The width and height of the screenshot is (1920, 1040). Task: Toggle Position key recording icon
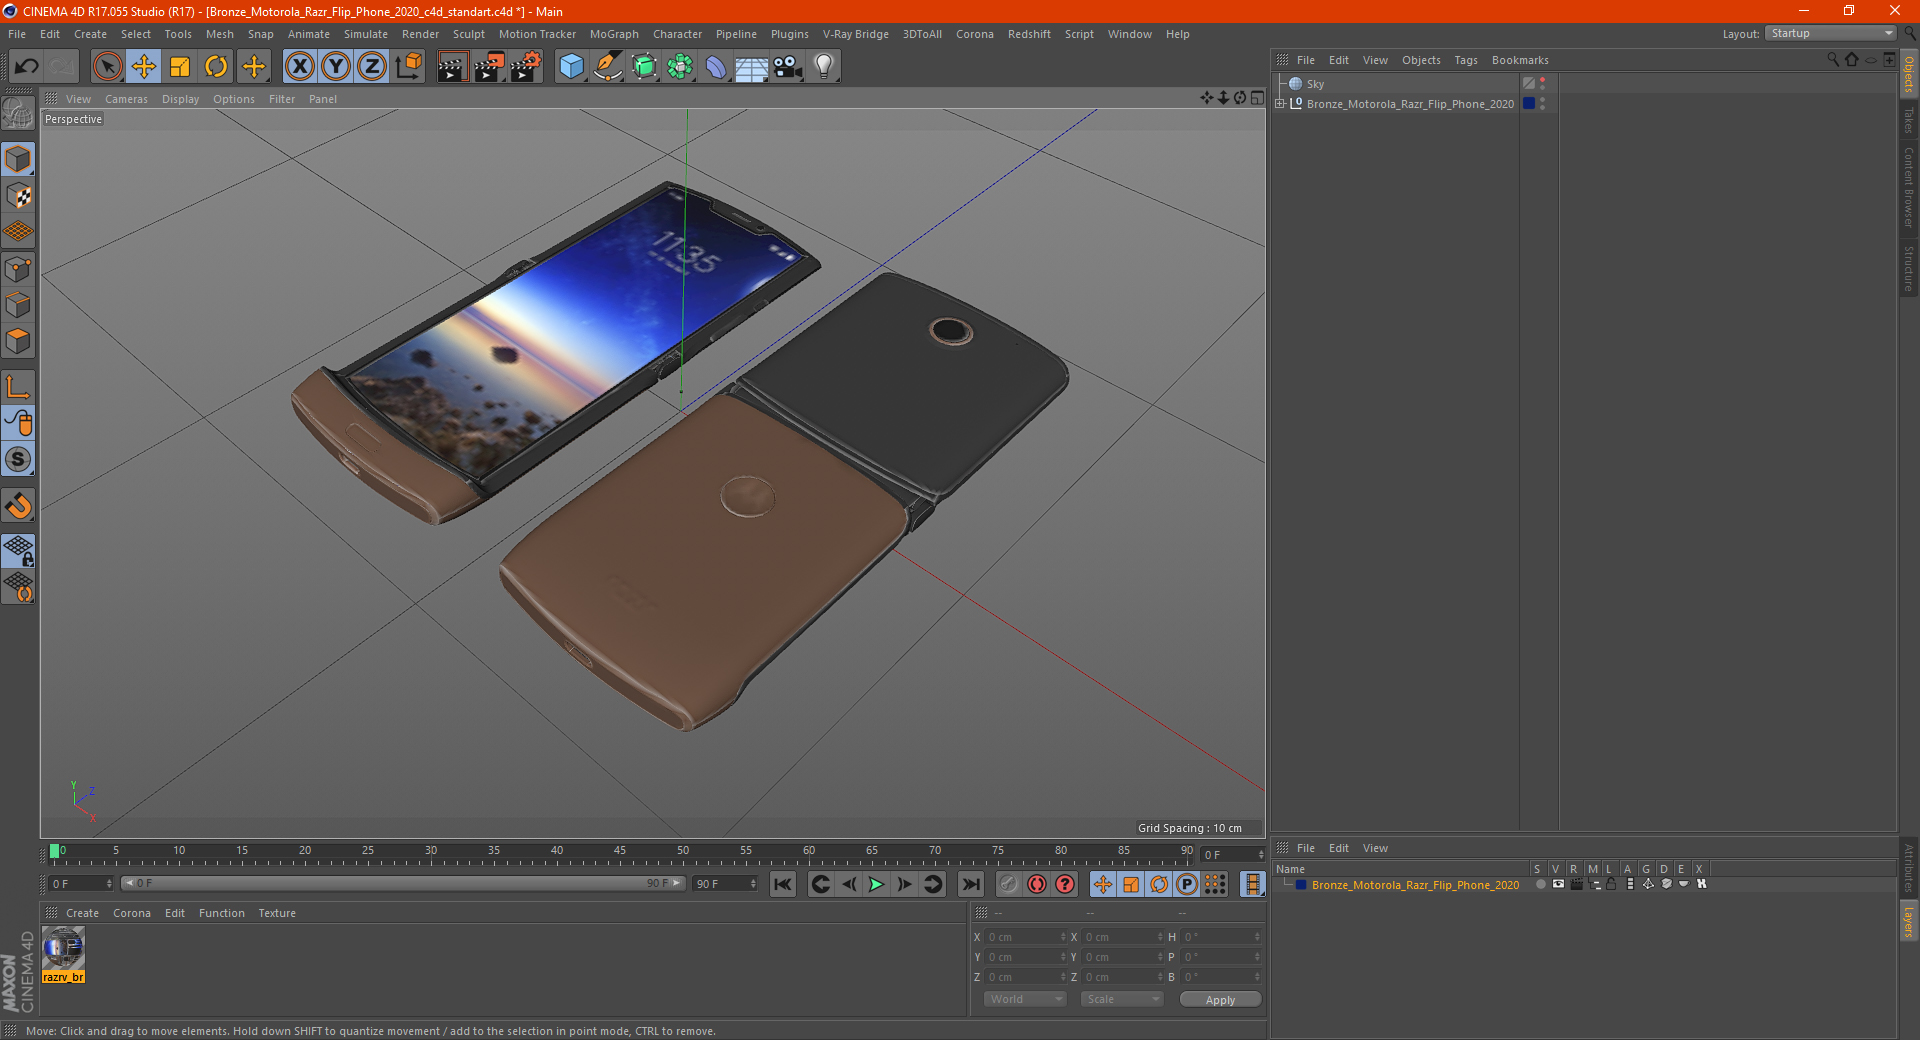[1102, 884]
